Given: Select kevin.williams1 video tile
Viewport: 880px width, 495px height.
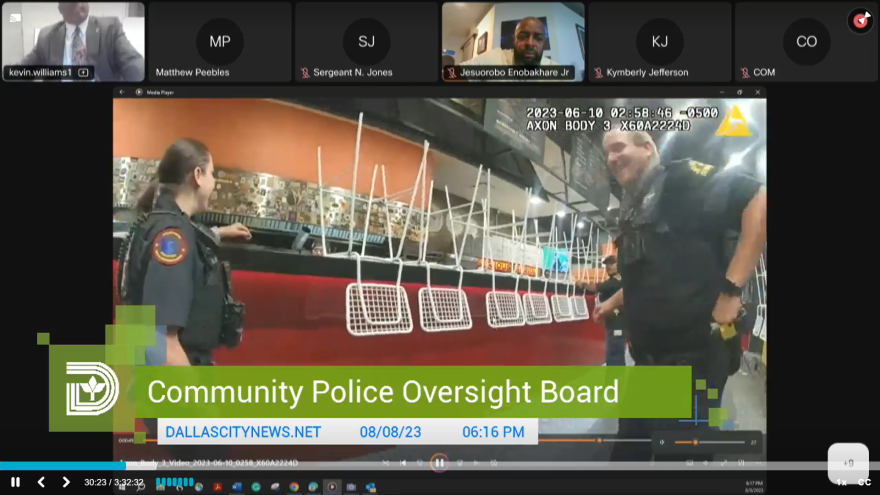Looking at the screenshot, I should (x=74, y=42).
